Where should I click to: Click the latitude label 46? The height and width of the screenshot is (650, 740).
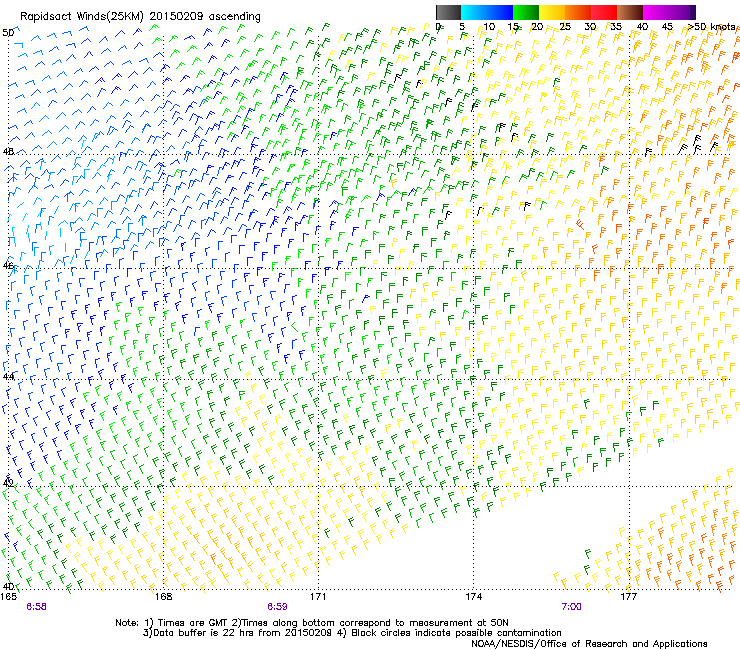[8, 266]
